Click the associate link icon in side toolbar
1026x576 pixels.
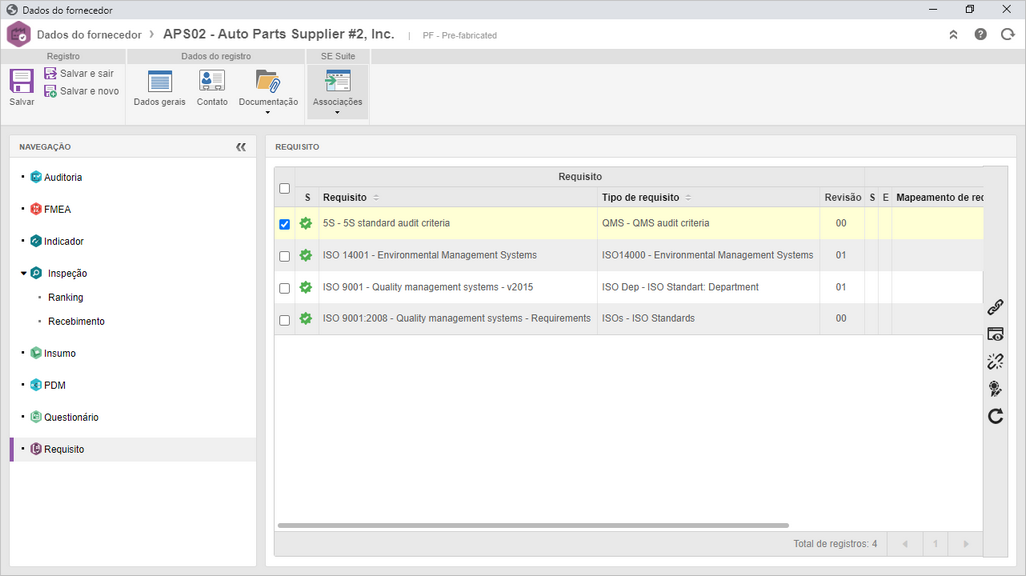995,307
